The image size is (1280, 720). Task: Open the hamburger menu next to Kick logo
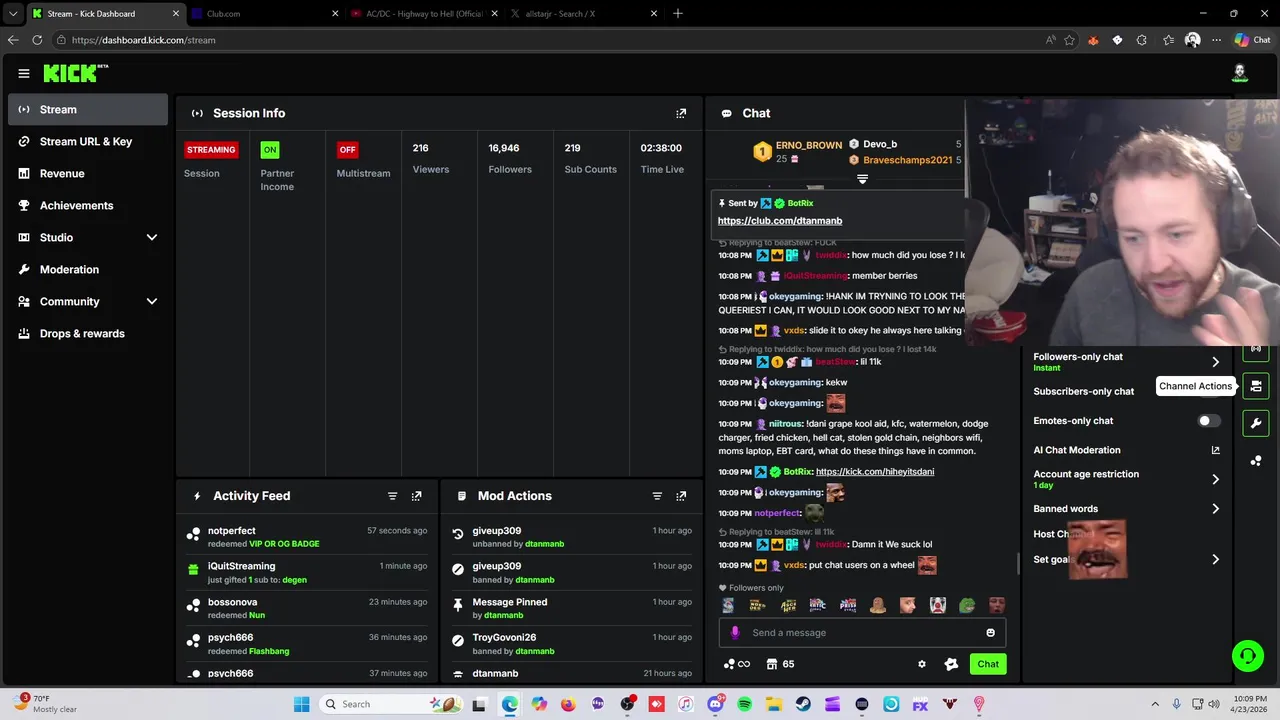pyautogui.click(x=24, y=73)
